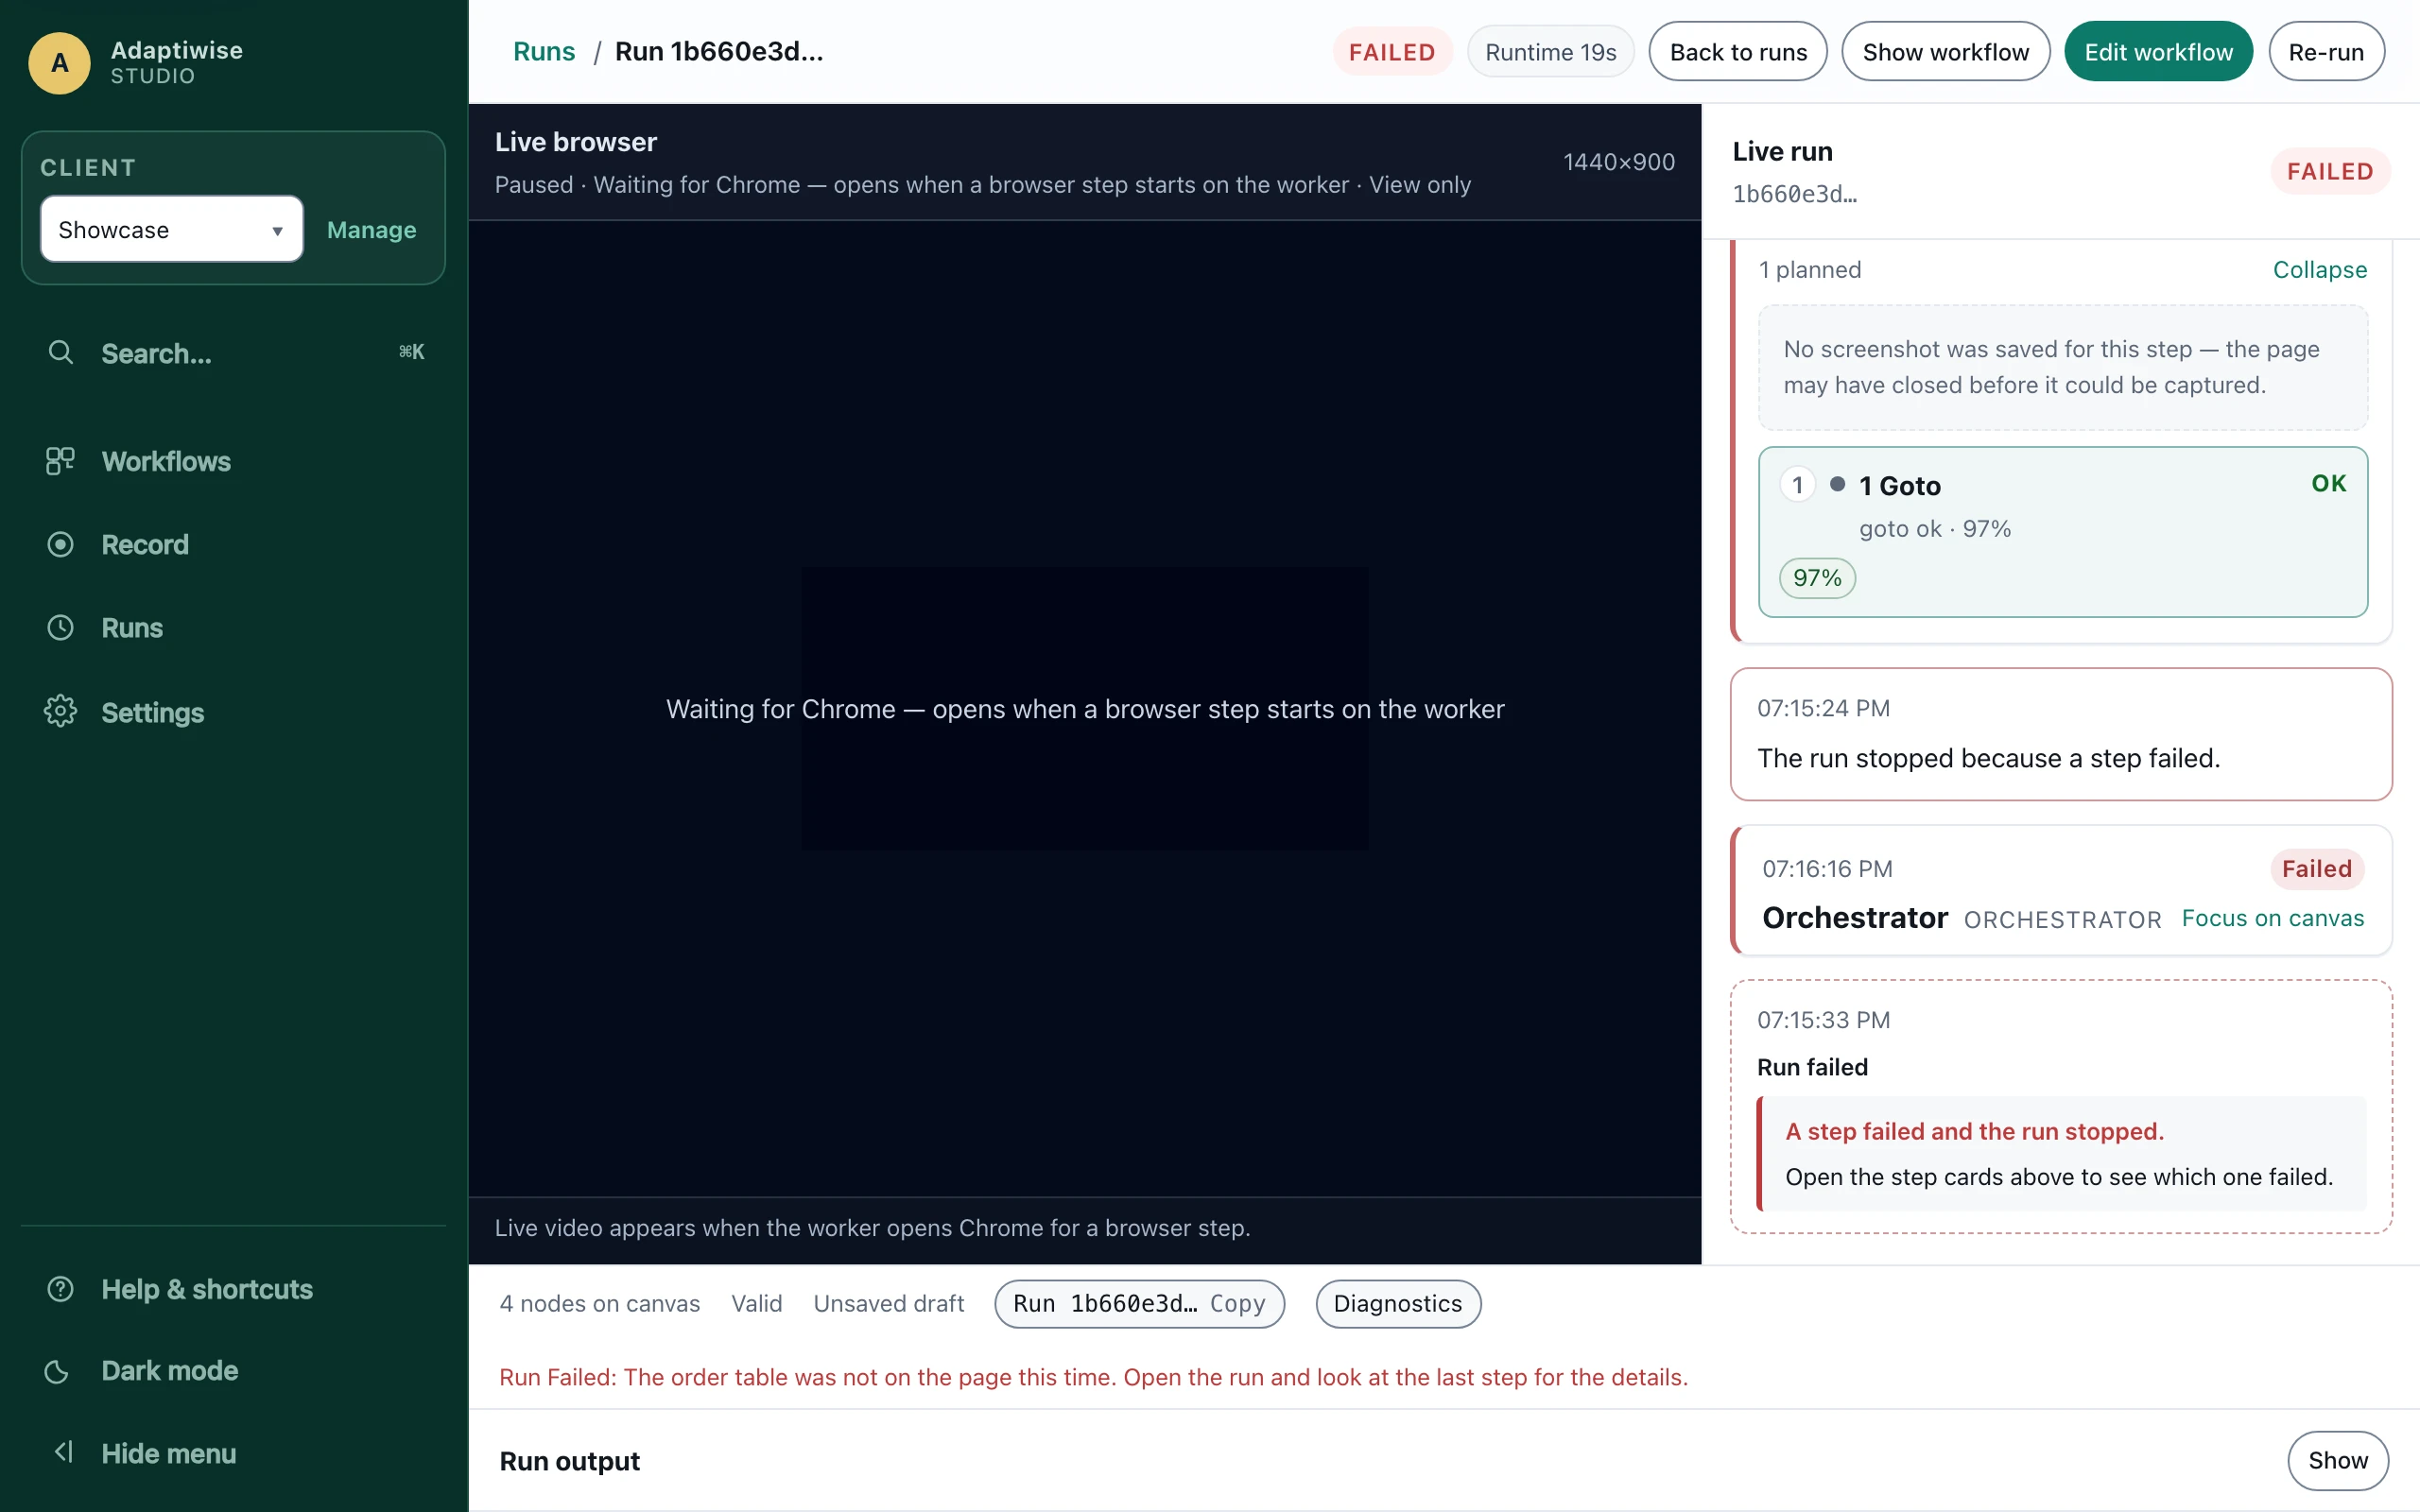
Task: Click the red Run Failed error message
Action: (1093, 1377)
